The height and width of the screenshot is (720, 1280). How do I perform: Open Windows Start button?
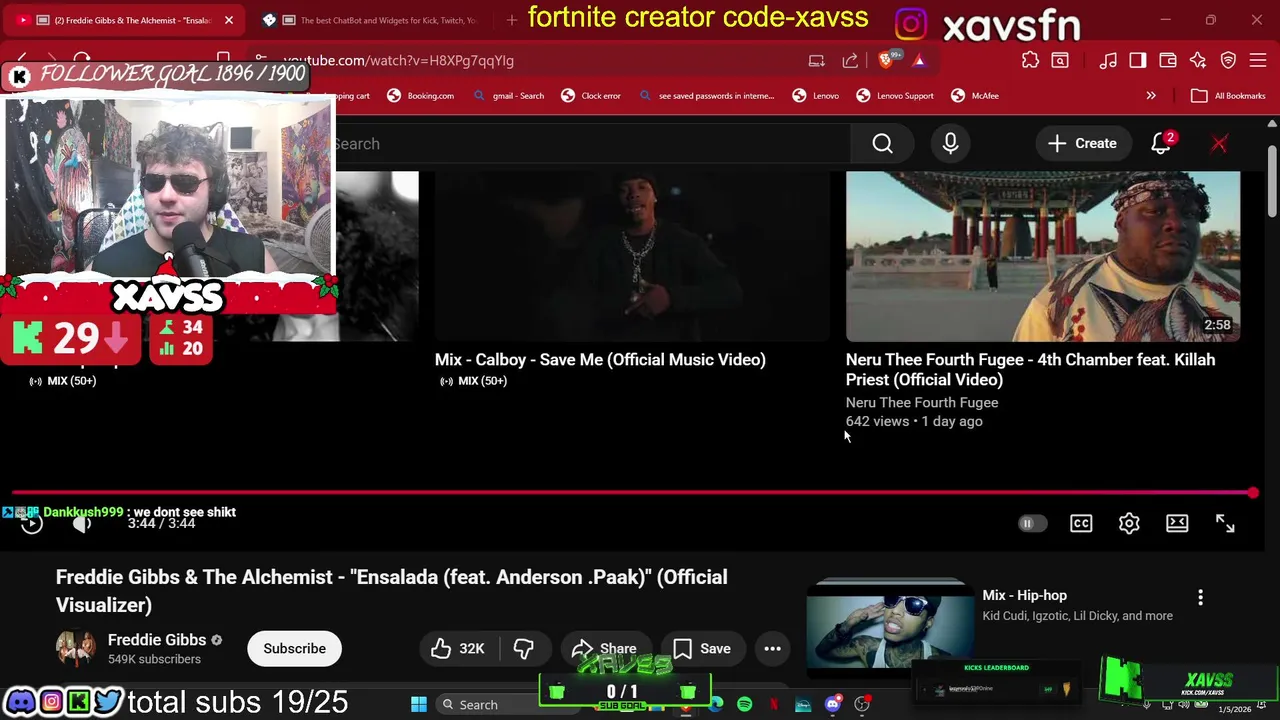tap(419, 704)
